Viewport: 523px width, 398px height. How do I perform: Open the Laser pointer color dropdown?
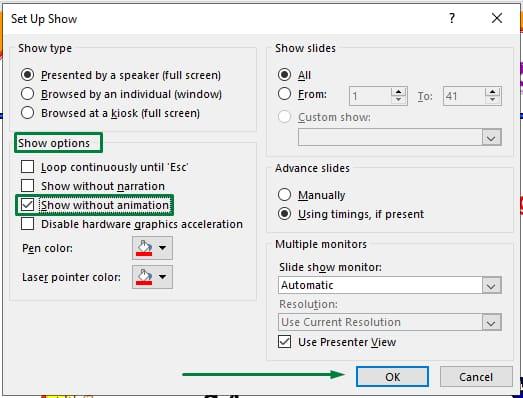point(152,277)
